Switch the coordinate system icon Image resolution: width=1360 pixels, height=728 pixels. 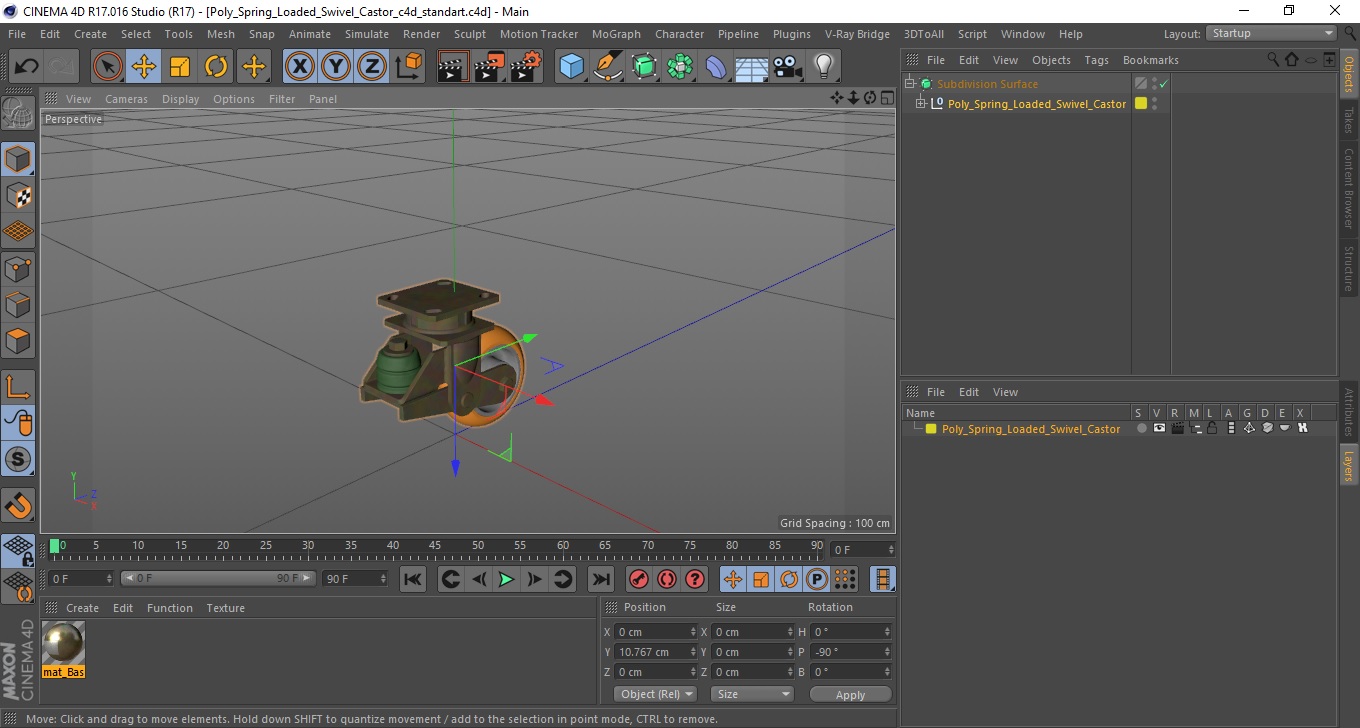[x=408, y=67]
